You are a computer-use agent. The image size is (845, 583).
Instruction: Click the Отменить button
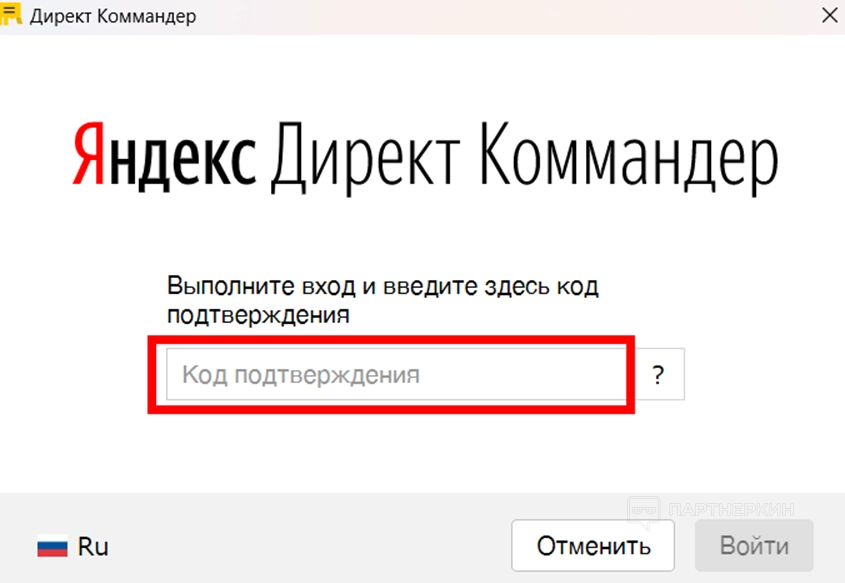pos(593,545)
